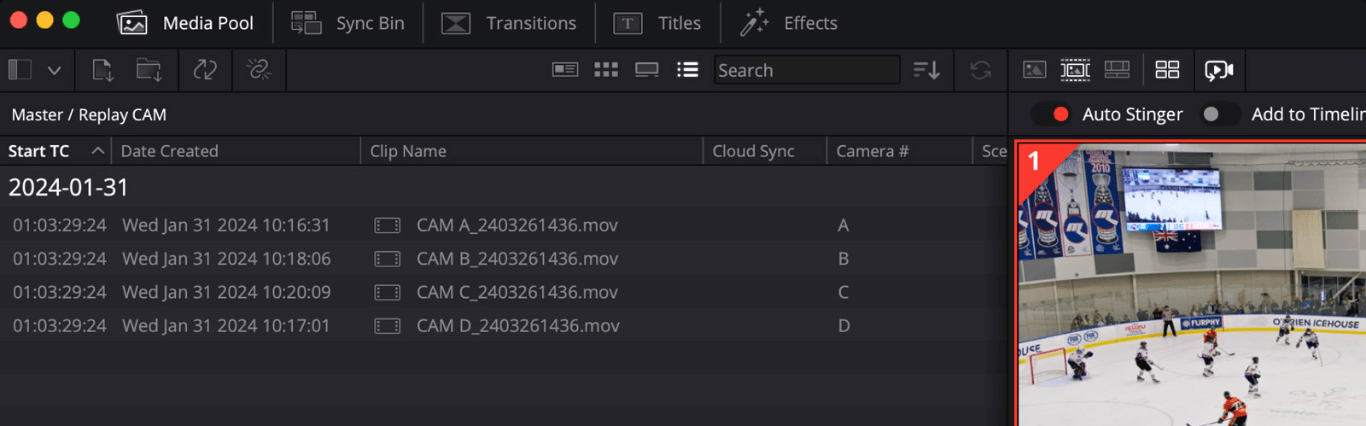
Task: Toggle the Add to Timeline switch
Action: point(1220,115)
